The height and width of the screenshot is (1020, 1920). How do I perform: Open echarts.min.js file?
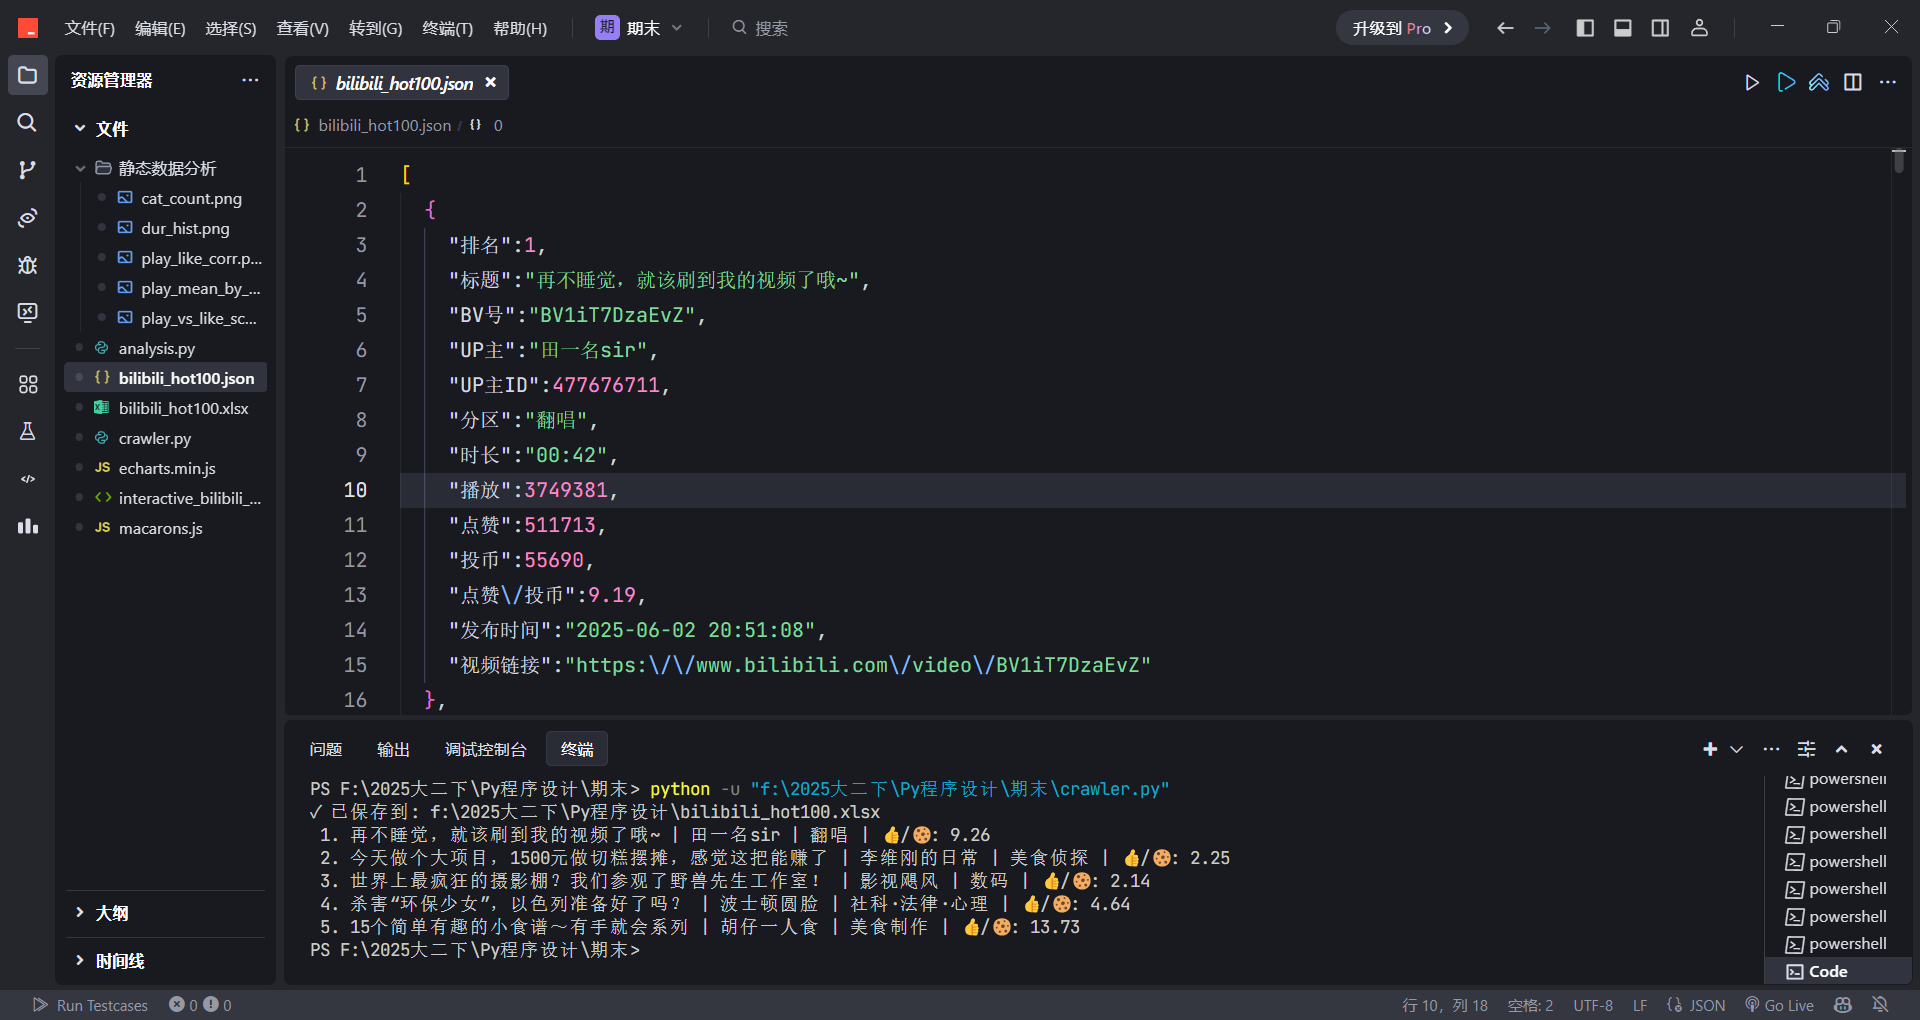pyautogui.click(x=167, y=468)
